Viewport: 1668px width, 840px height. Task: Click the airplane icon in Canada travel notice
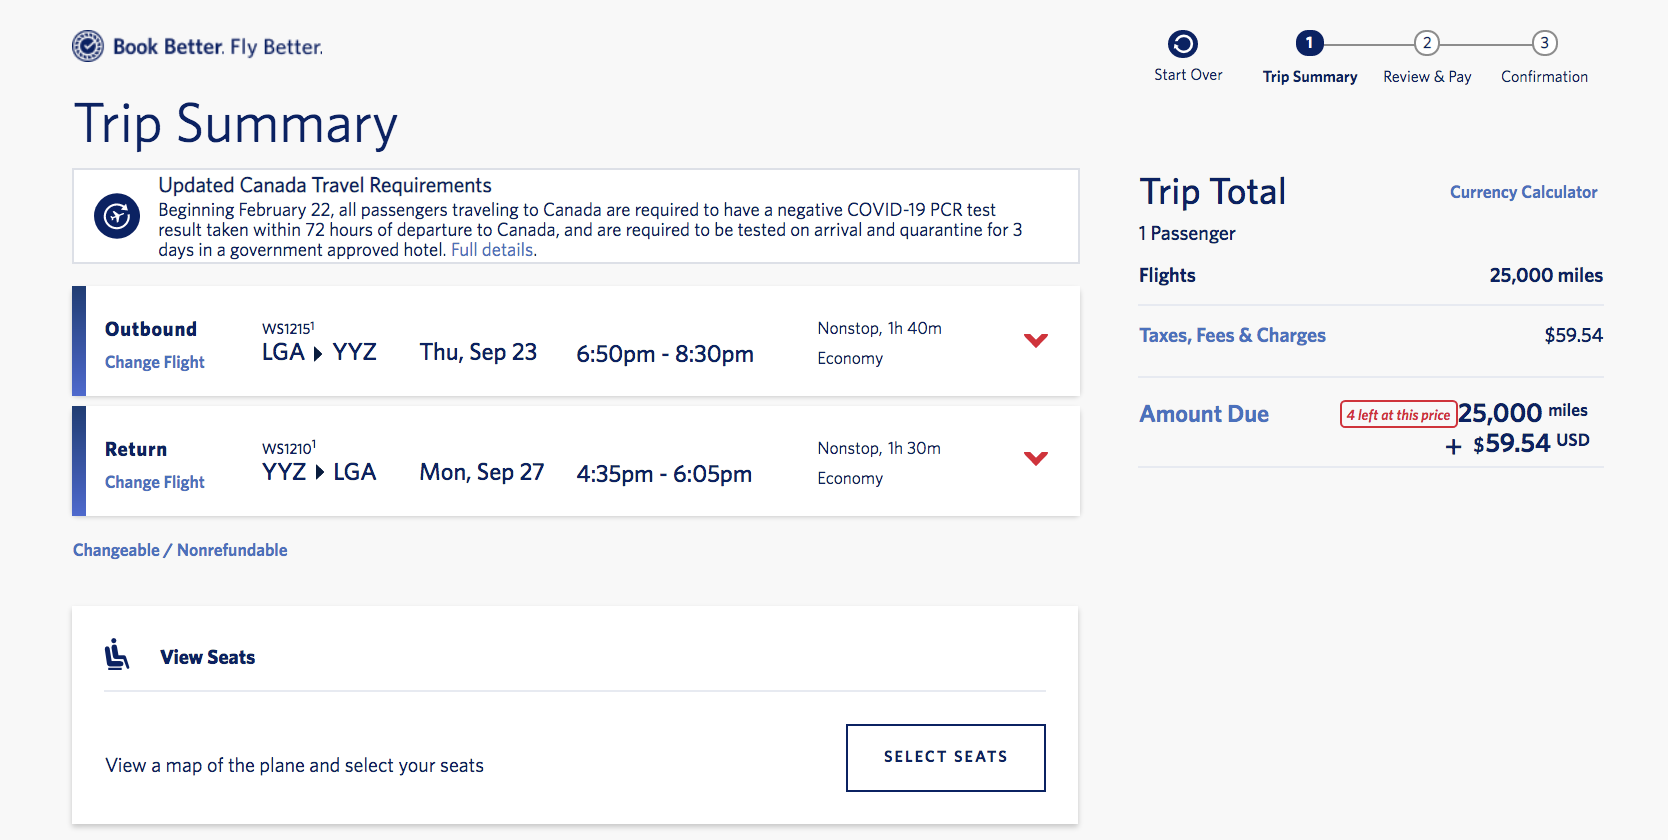pos(117,216)
